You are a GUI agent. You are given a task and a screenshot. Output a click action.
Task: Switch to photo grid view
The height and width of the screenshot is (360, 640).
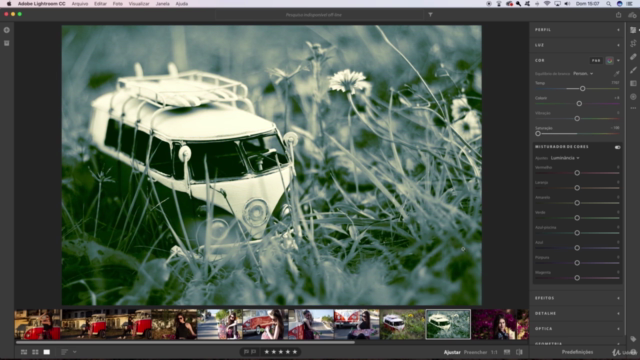pos(24,352)
